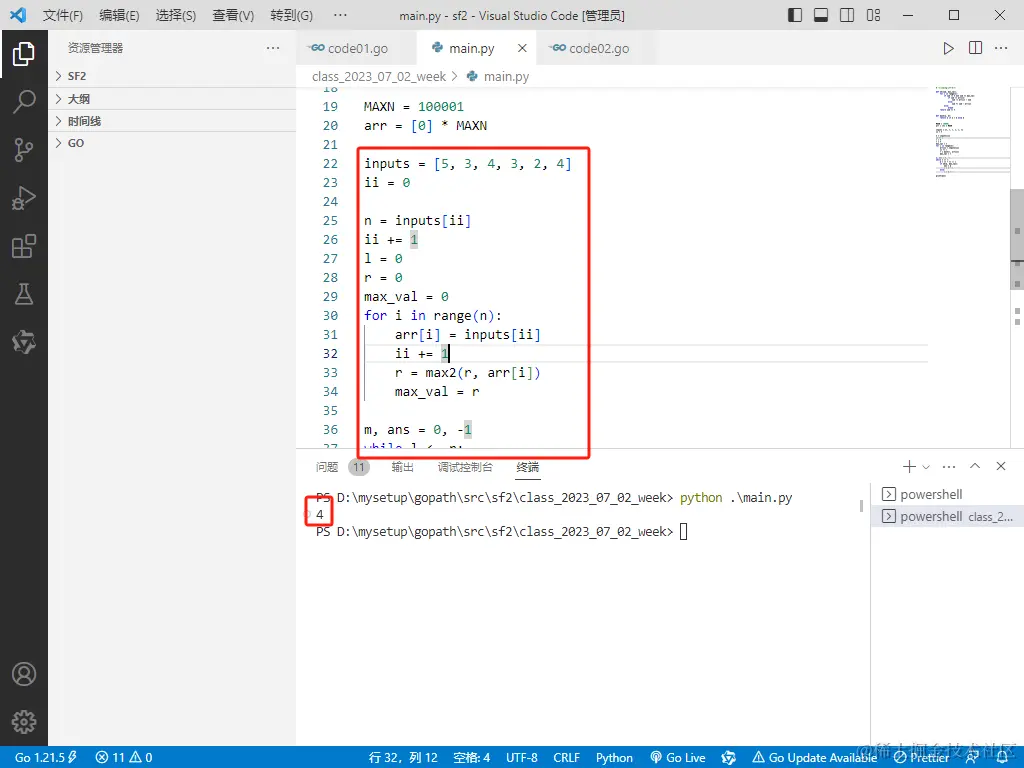Click line number 25 in gutter
The width and height of the screenshot is (1024, 768).
(x=330, y=221)
